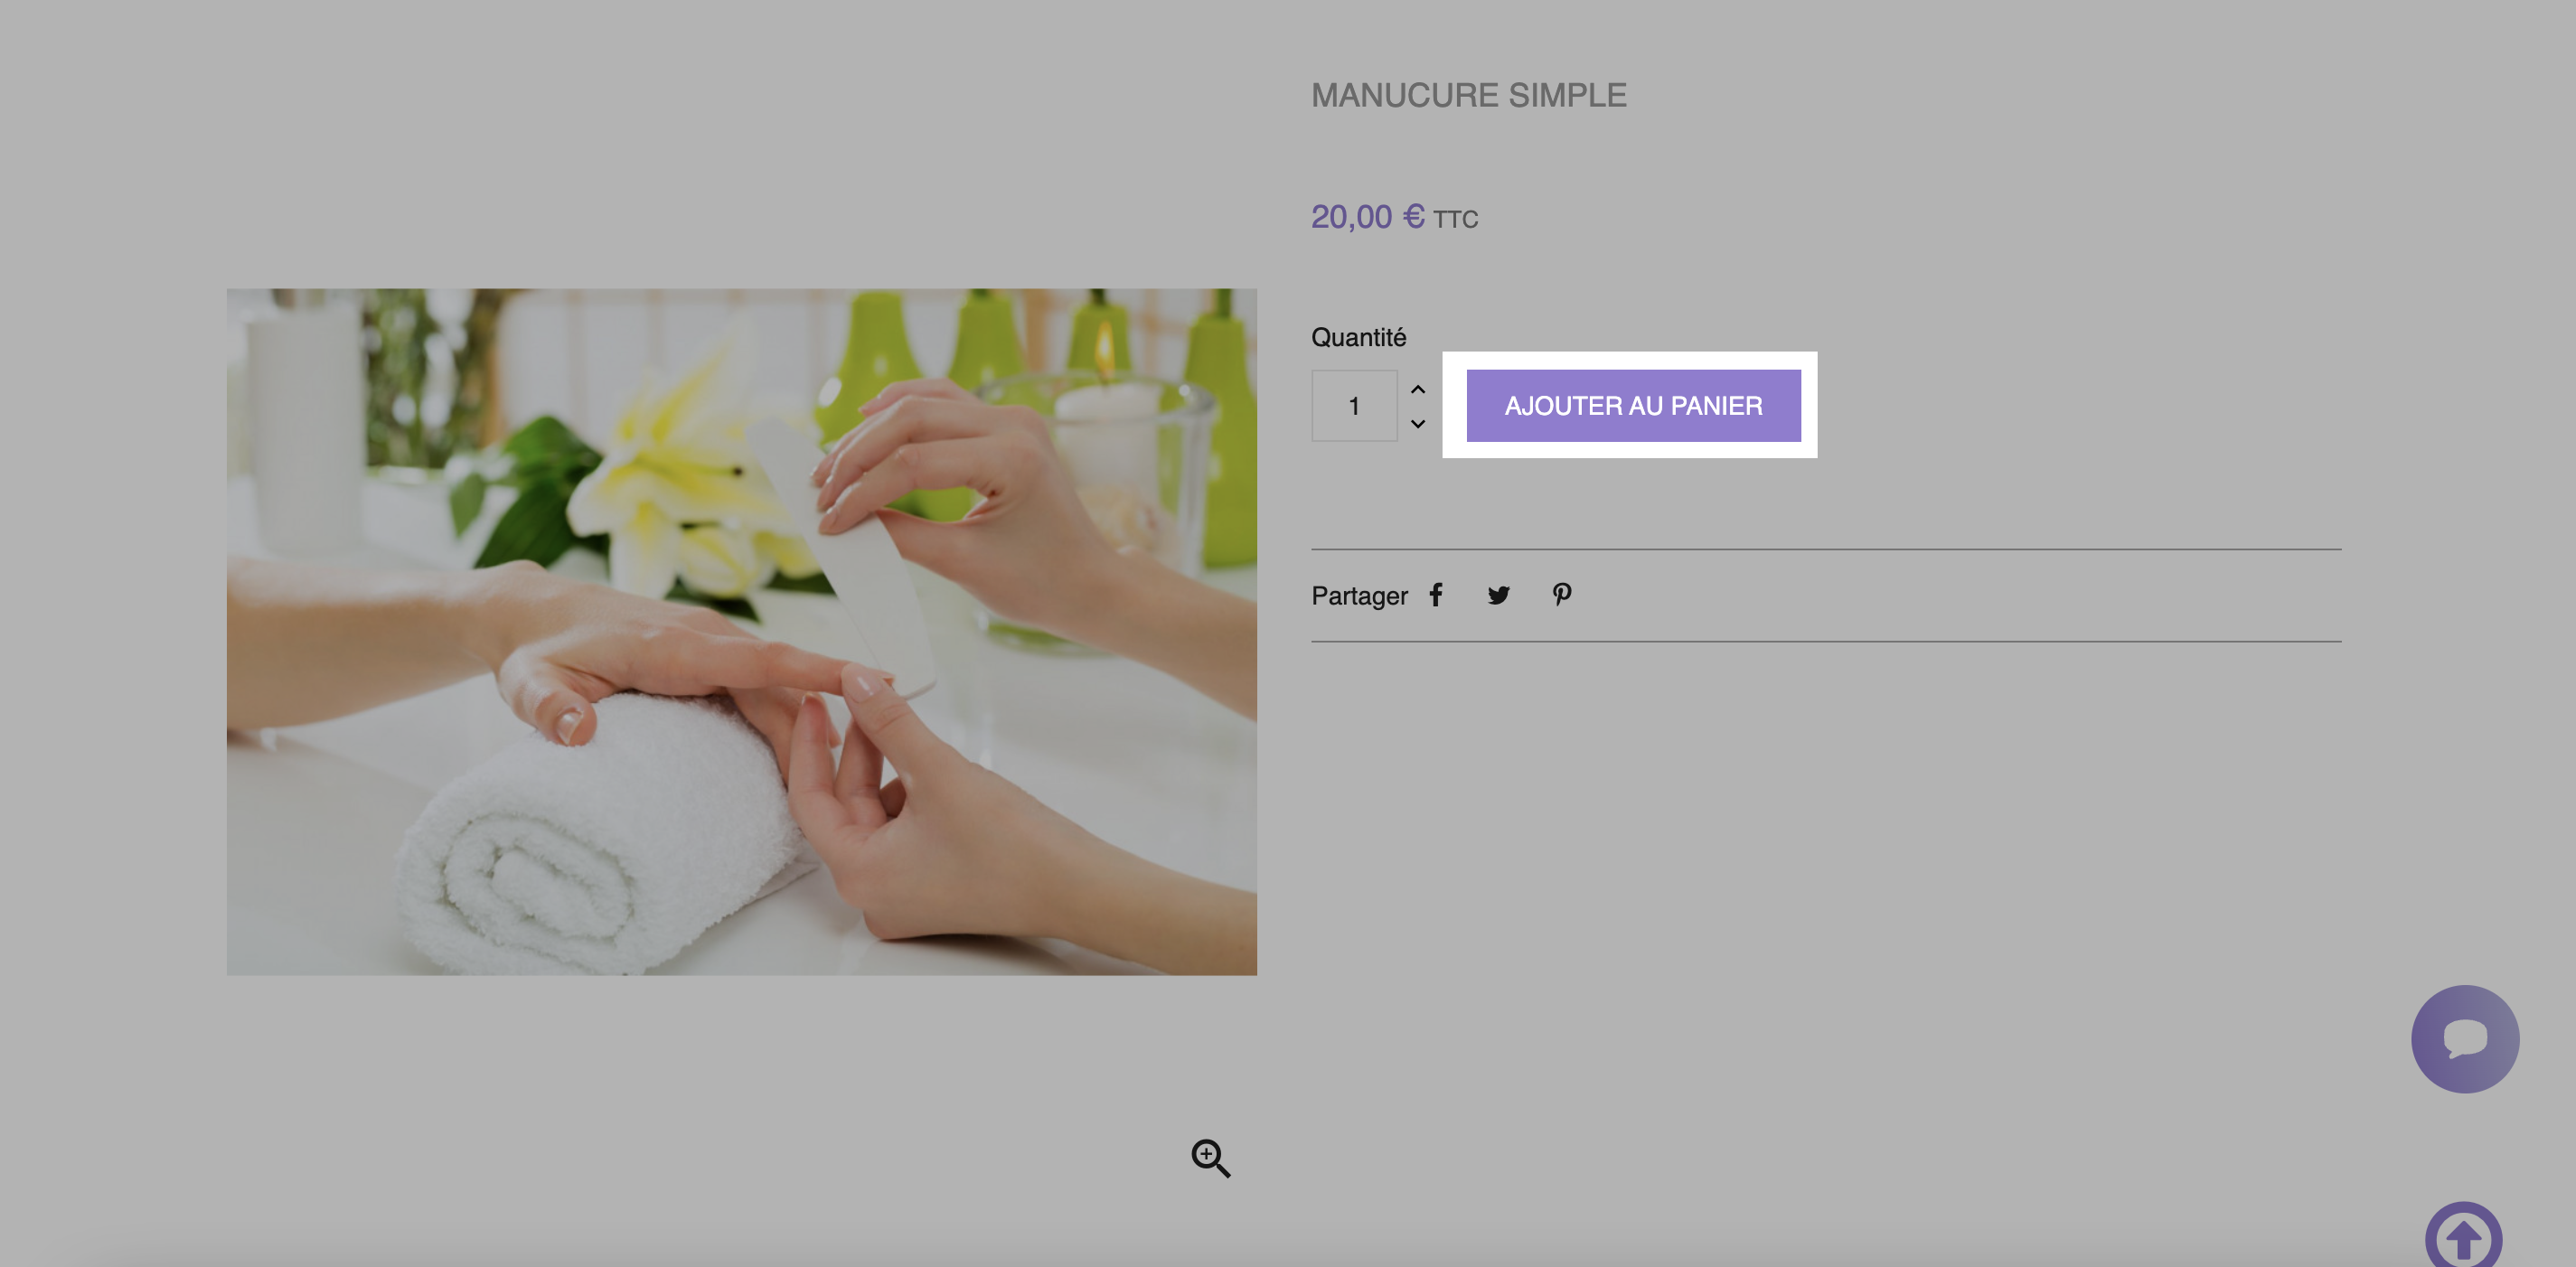Click the back-to-top arrow button

pyautogui.click(x=2463, y=1236)
